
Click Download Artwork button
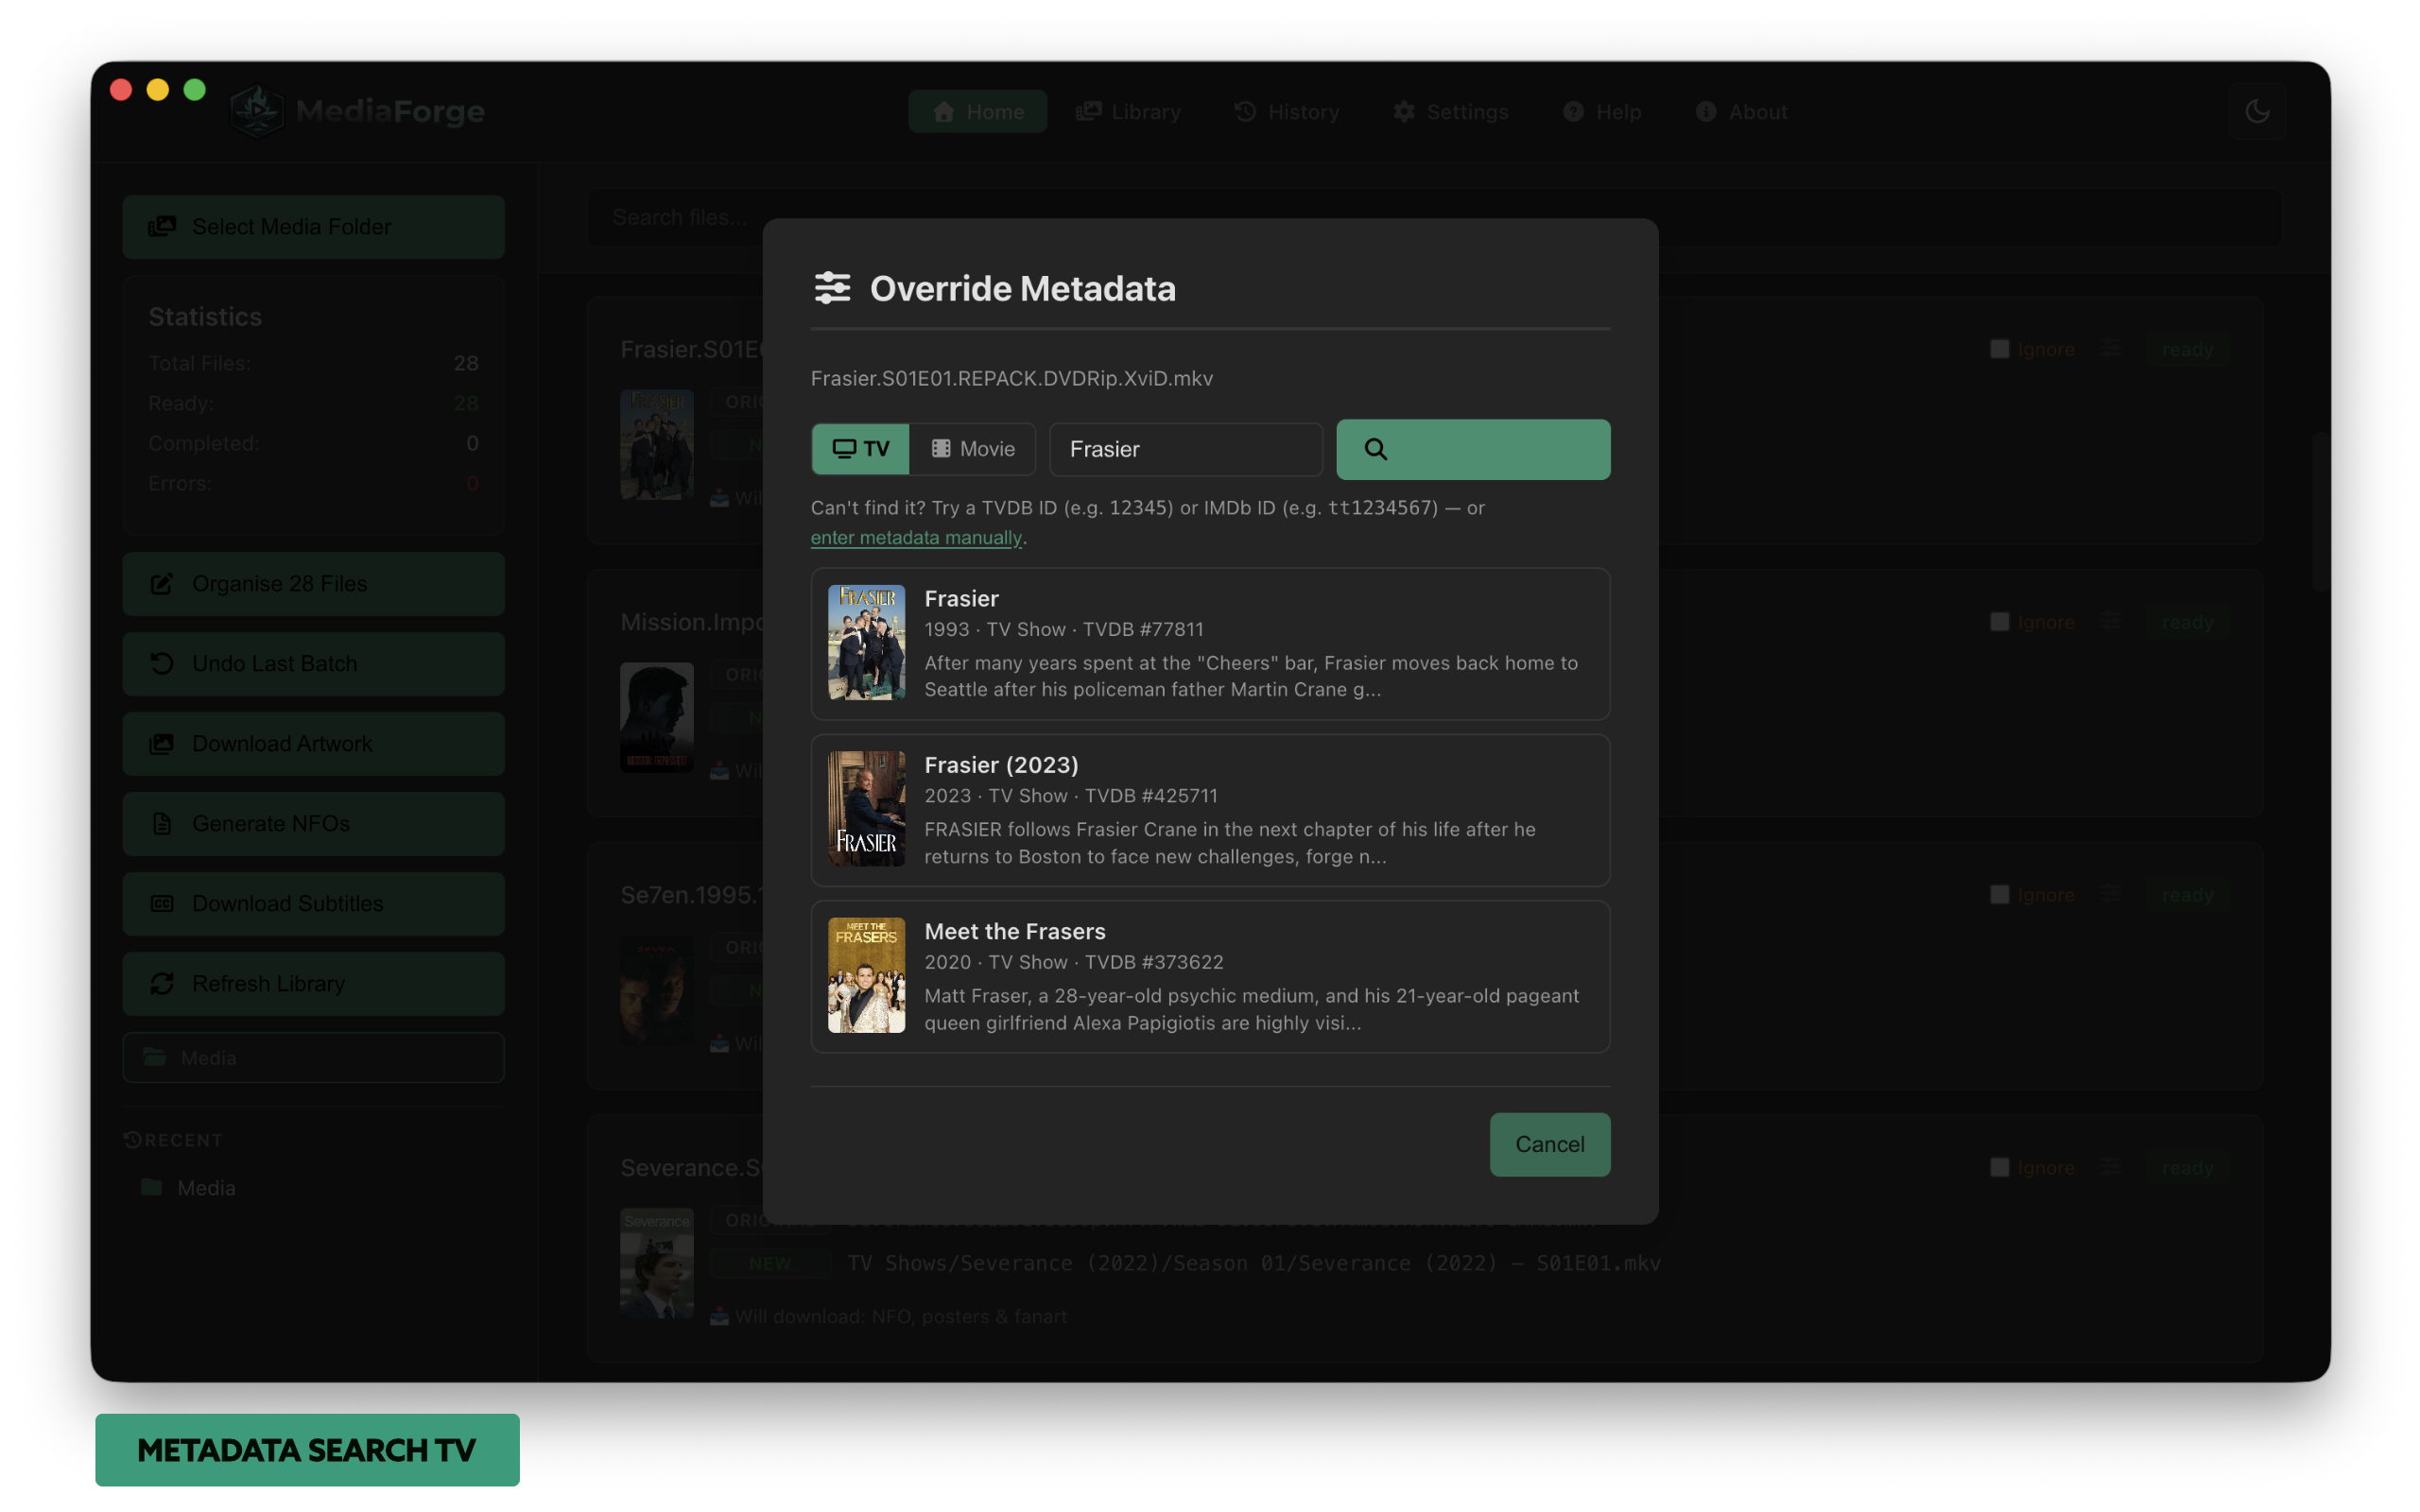(x=313, y=744)
